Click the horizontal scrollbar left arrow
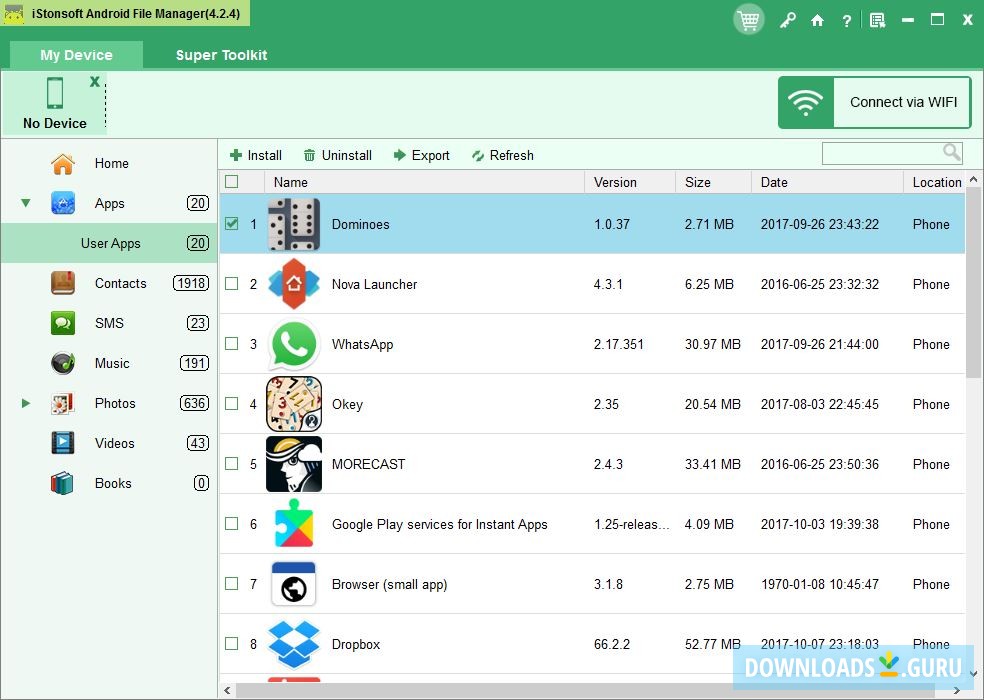The width and height of the screenshot is (984, 700). (x=227, y=691)
